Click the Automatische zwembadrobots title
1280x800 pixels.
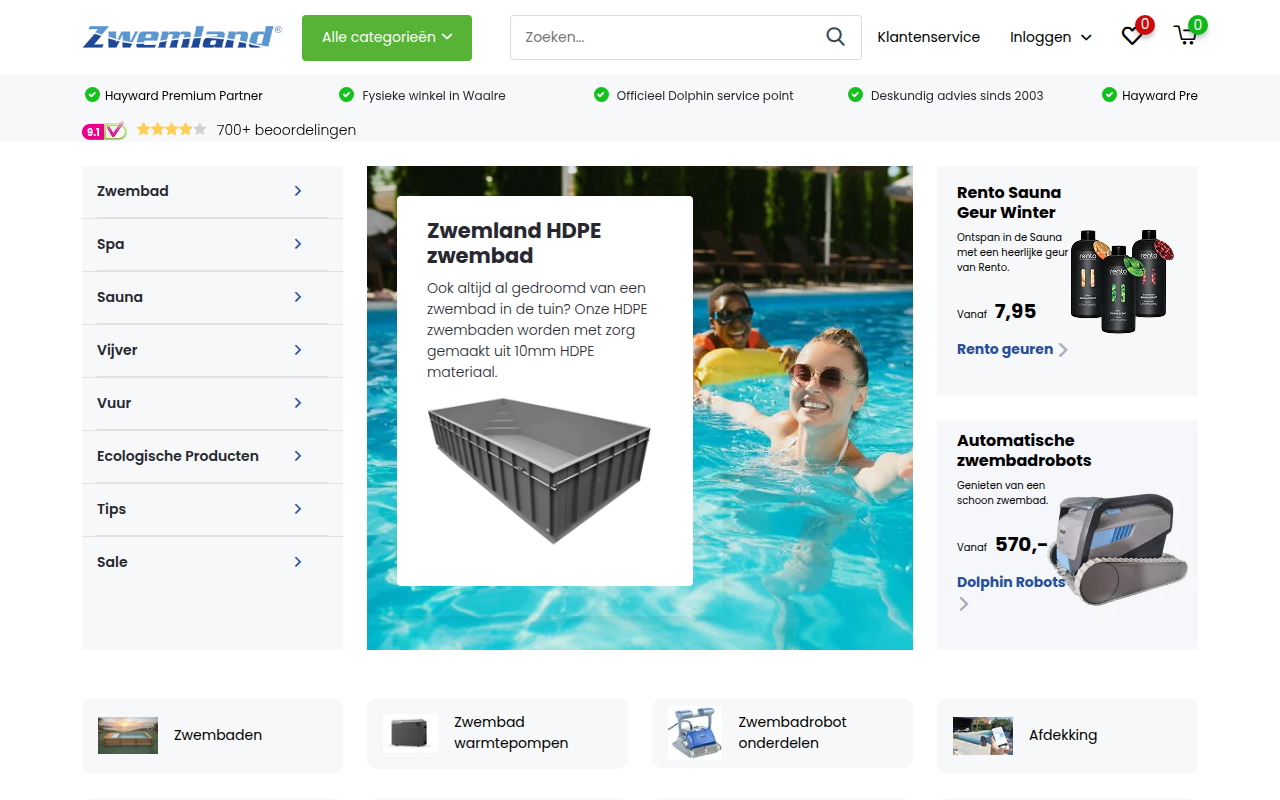(1024, 450)
